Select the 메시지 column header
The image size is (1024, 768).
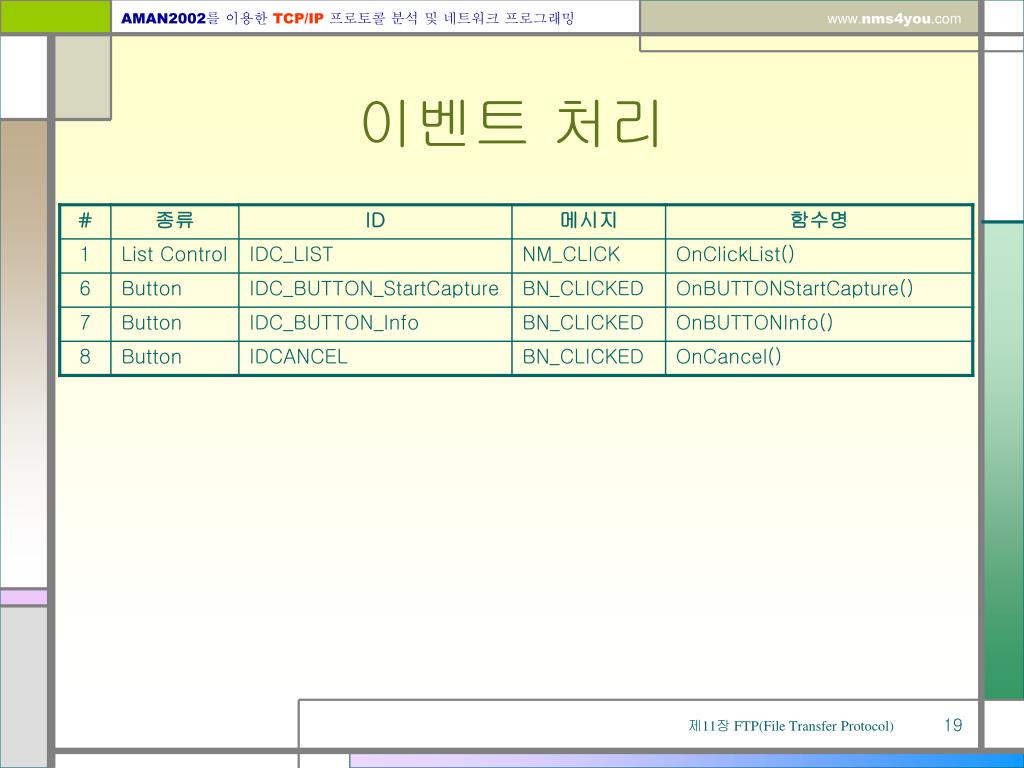click(x=588, y=221)
